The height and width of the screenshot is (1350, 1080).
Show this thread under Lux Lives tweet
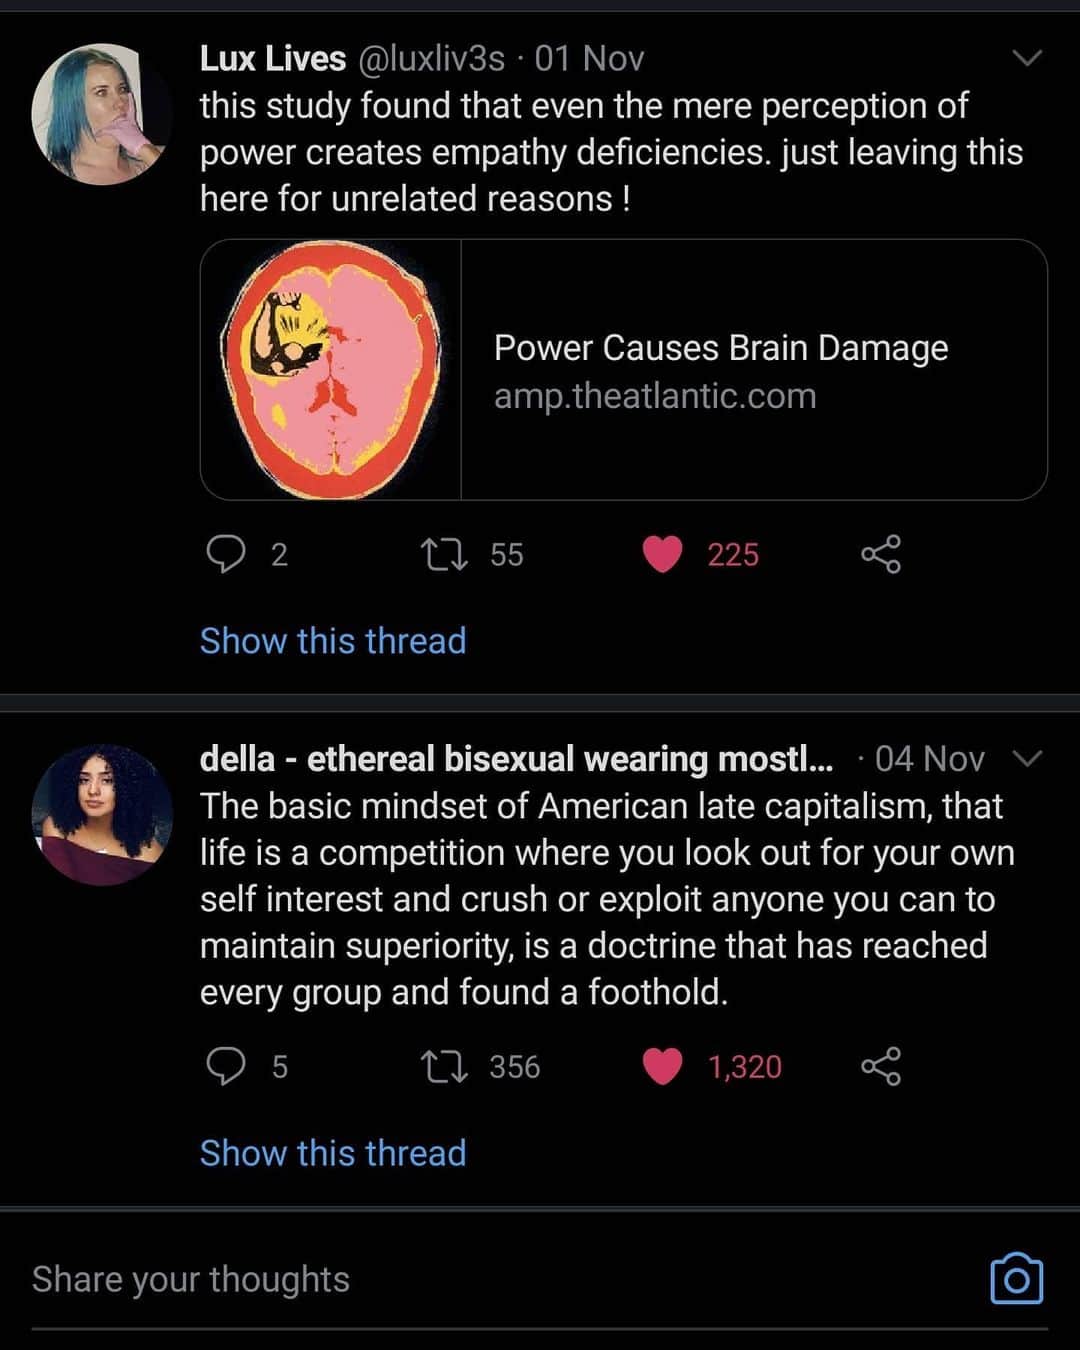point(333,640)
